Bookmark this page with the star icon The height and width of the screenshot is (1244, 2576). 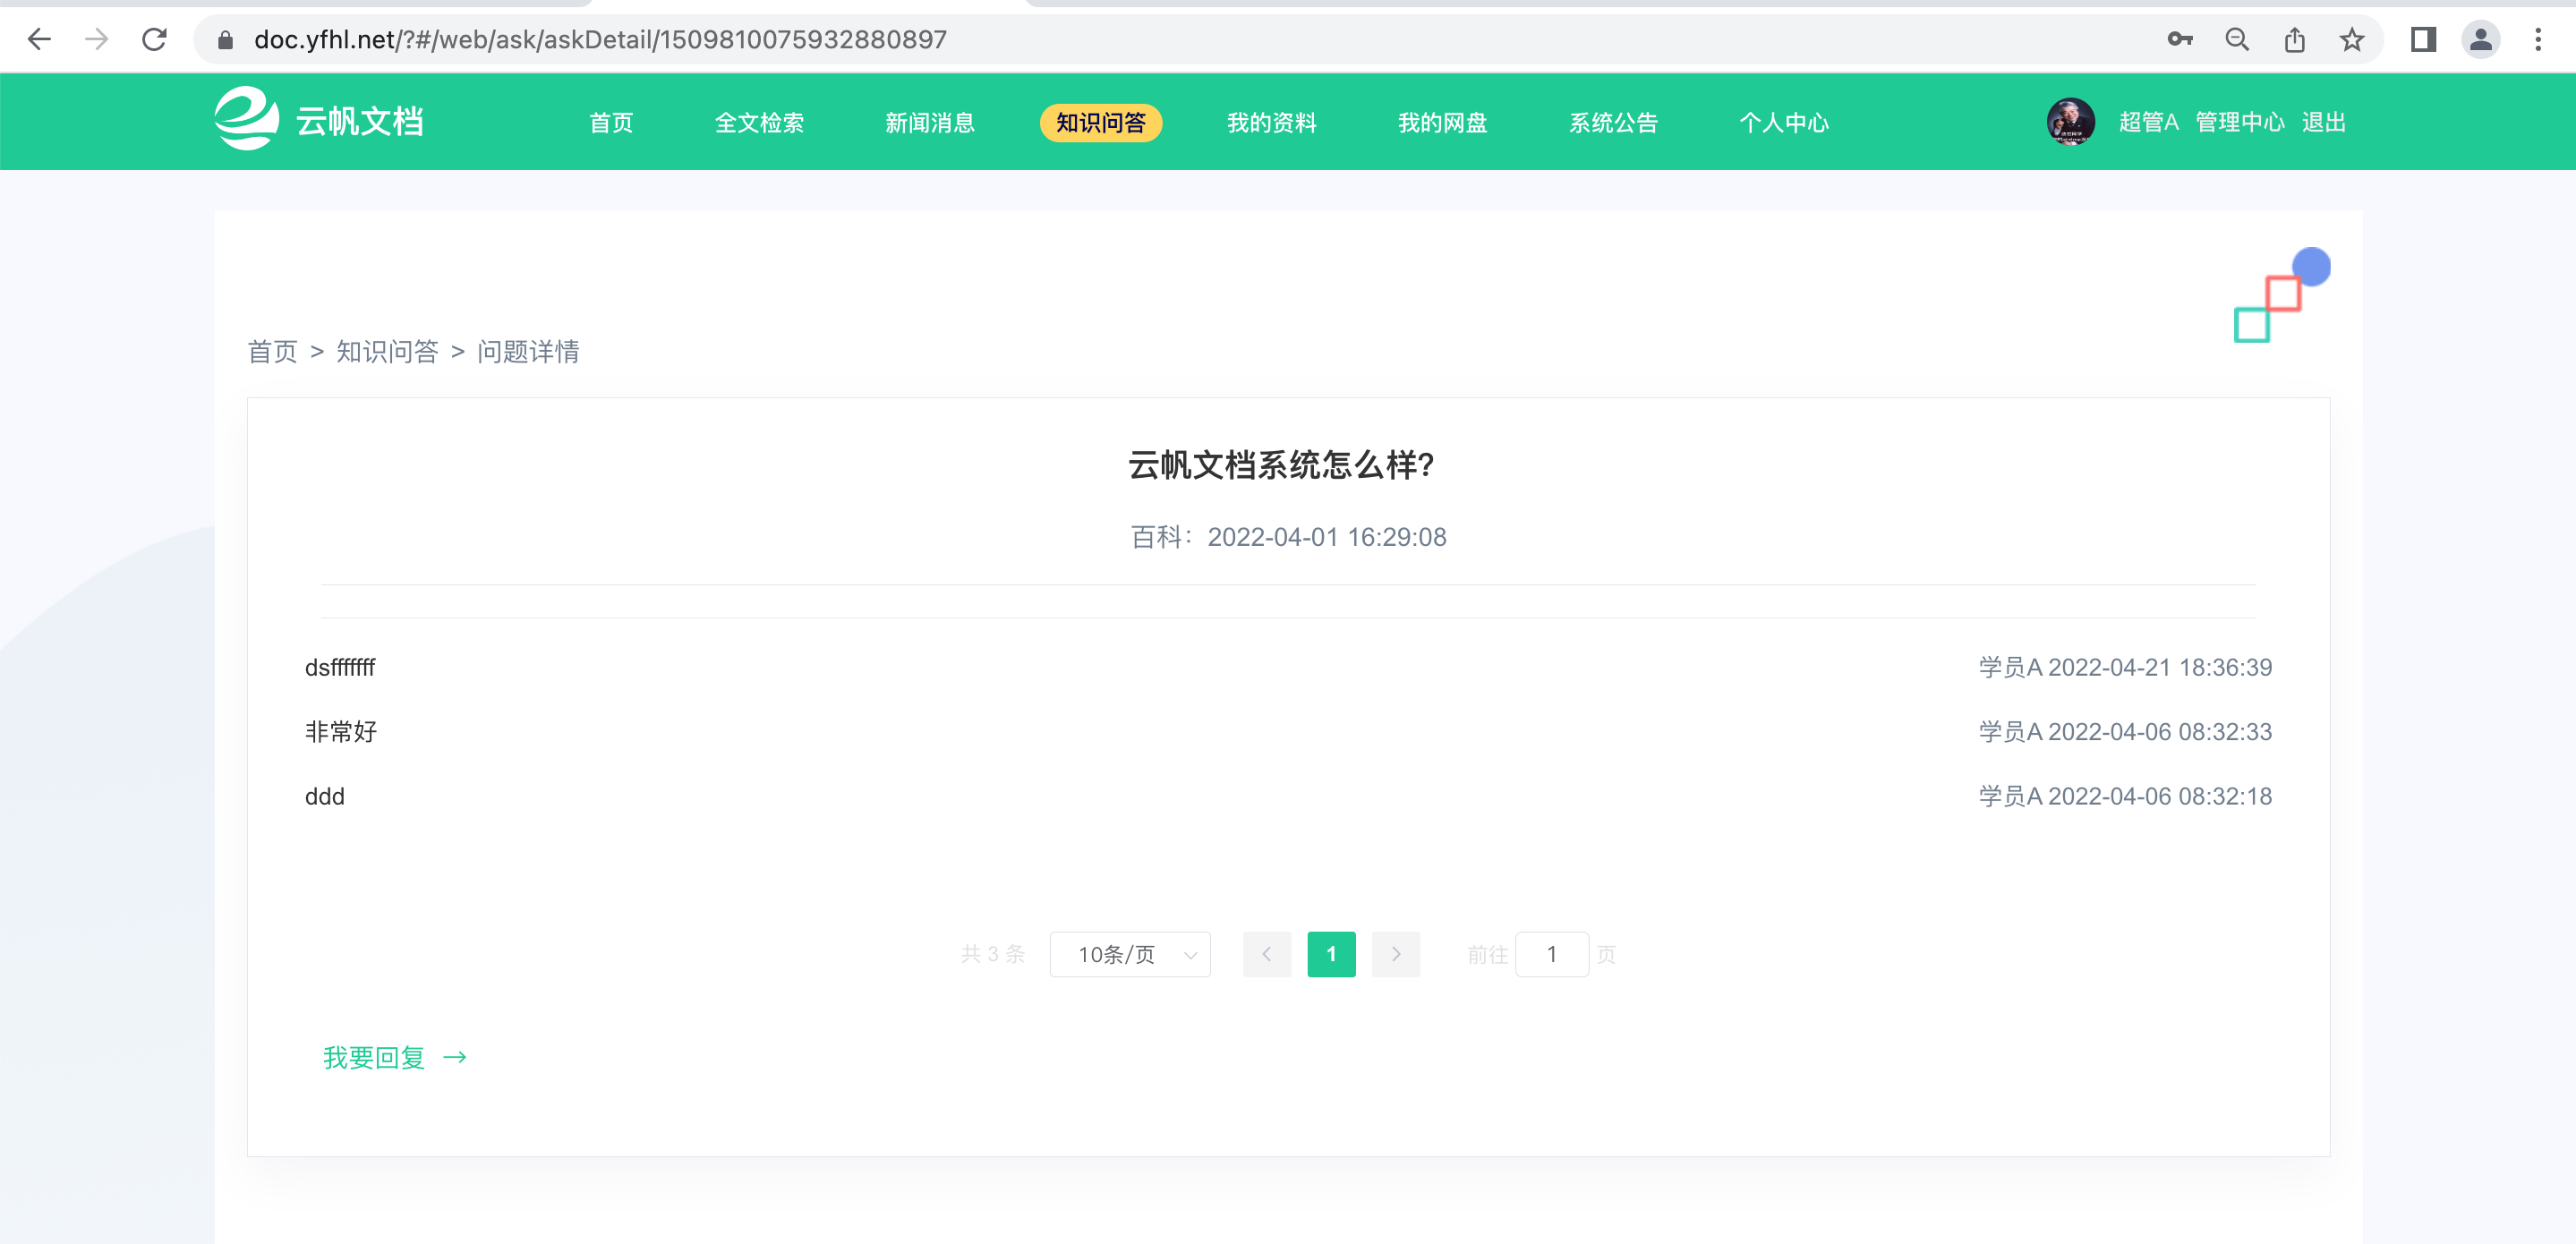(x=2352, y=39)
